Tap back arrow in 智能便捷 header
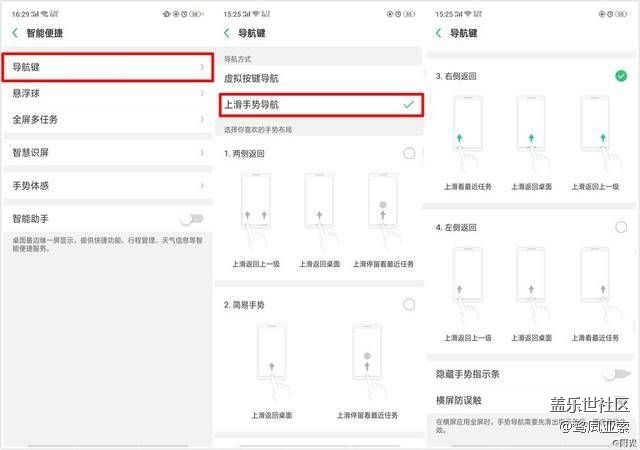The width and height of the screenshot is (640, 450). [15, 33]
